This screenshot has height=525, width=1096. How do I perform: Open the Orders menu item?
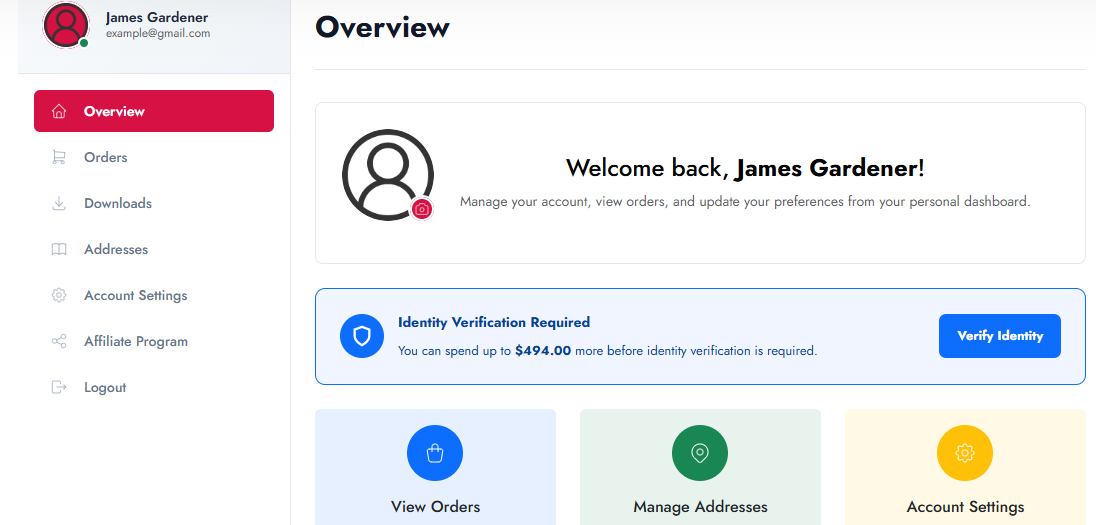pyautogui.click(x=106, y=157)
